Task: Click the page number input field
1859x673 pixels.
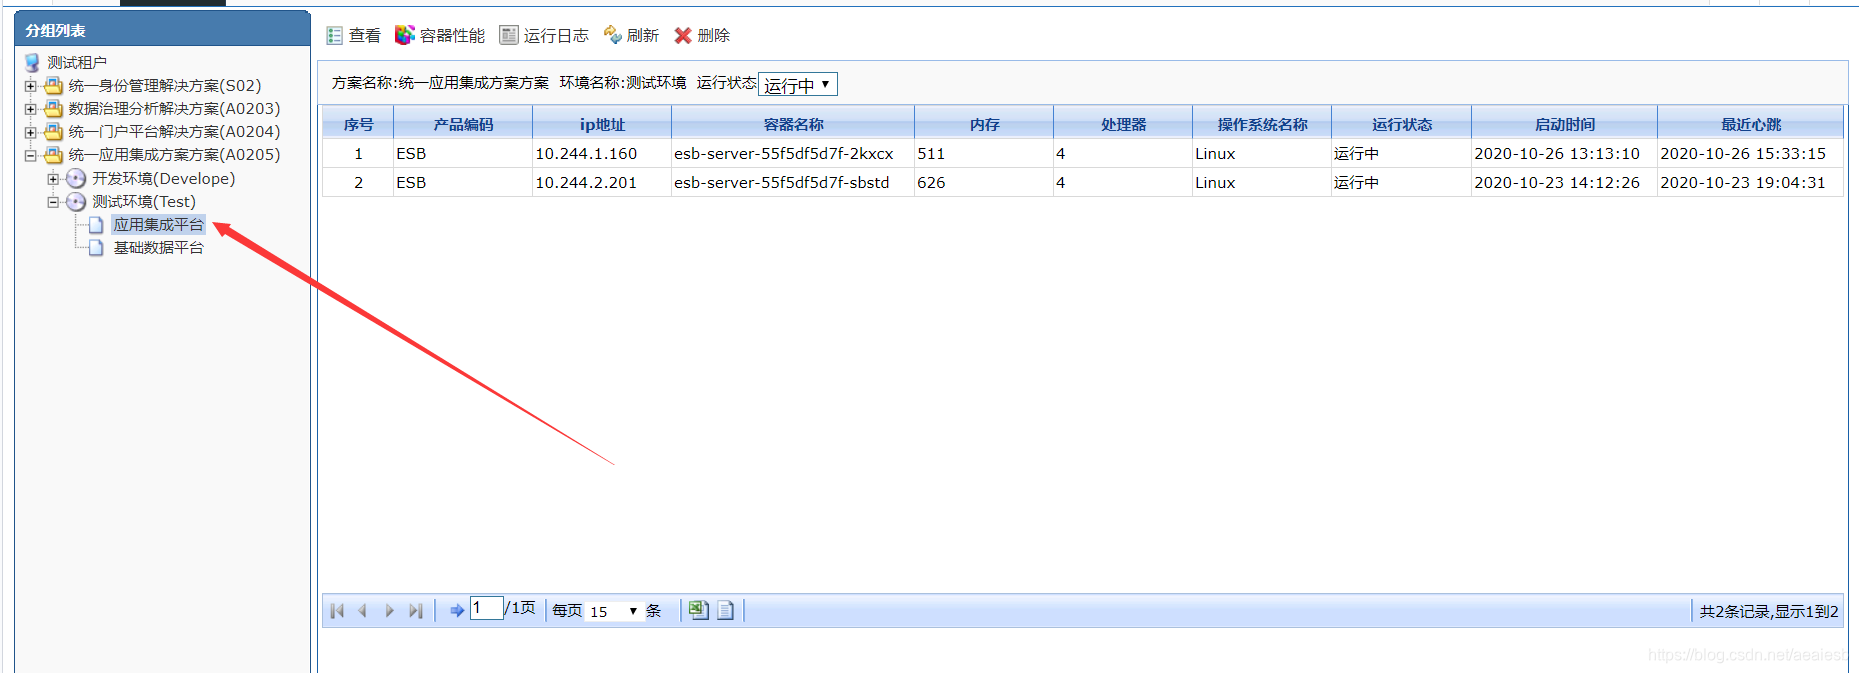Action: [486, 608]
